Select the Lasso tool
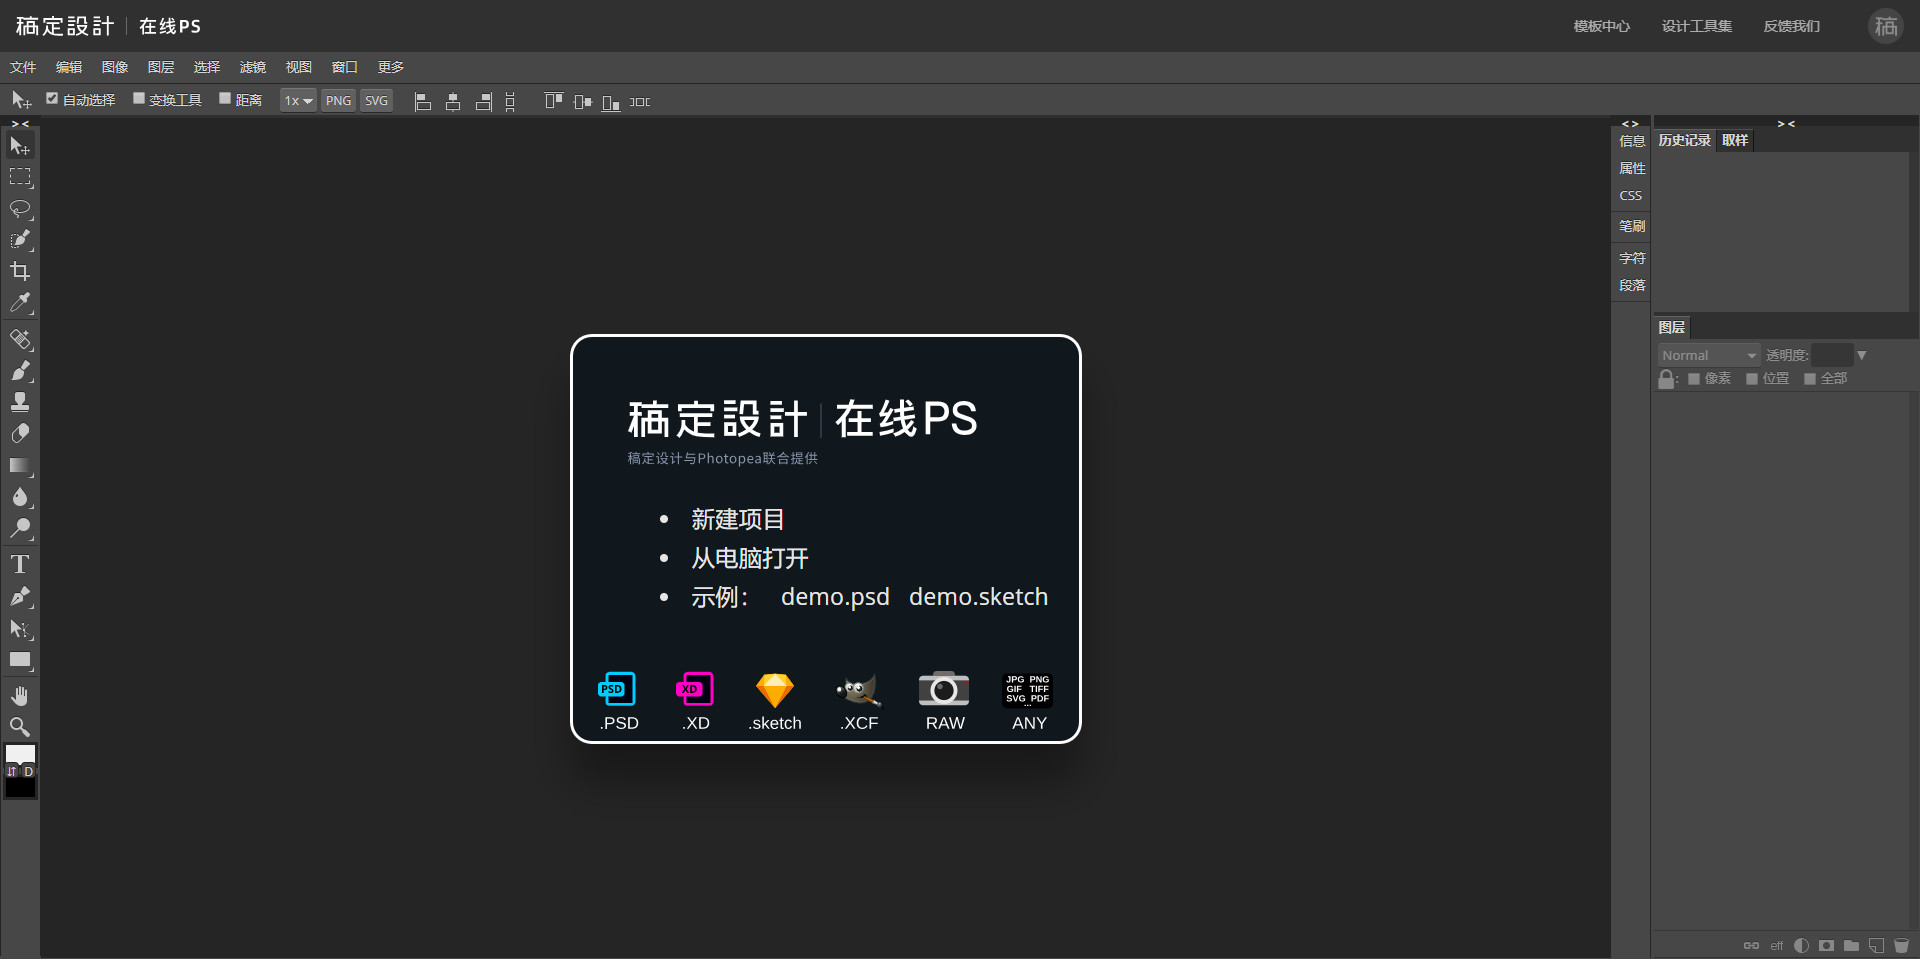The width and height of the screenshot is (1920, 959). point(20,209)
